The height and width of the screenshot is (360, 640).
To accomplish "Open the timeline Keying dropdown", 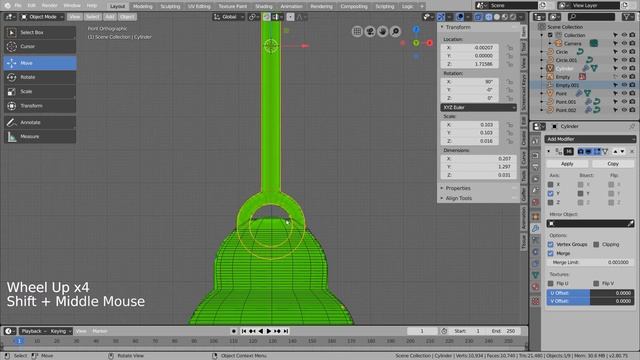I will click(61, 331).
